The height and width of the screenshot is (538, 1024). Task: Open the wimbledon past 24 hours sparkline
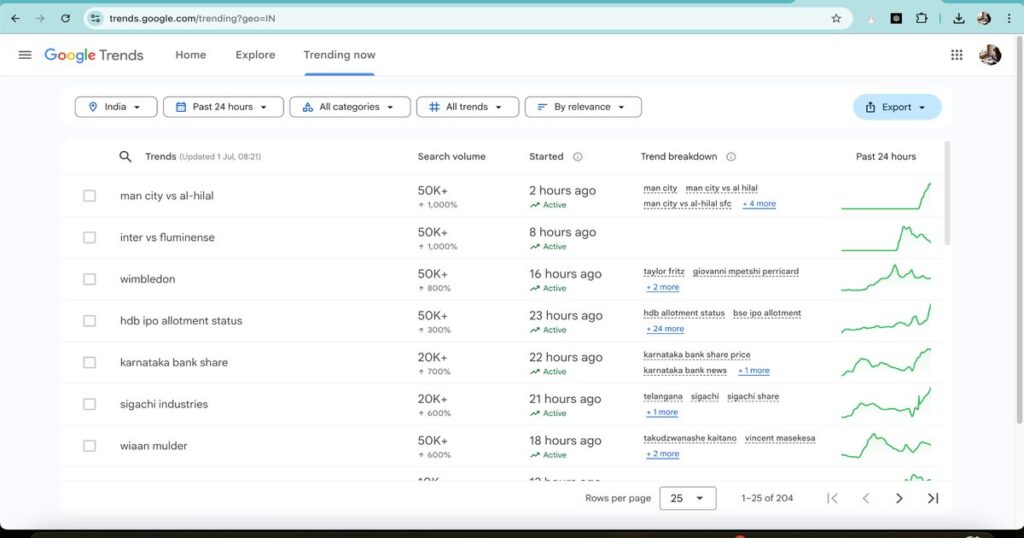(x=886, y=279)
